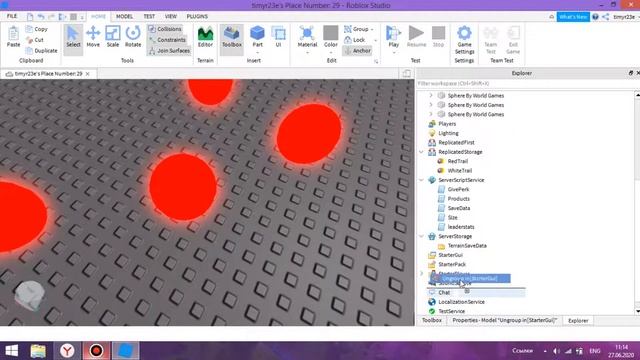
Task: Click Cut in the Clipboard group
Action: (35, 40)
